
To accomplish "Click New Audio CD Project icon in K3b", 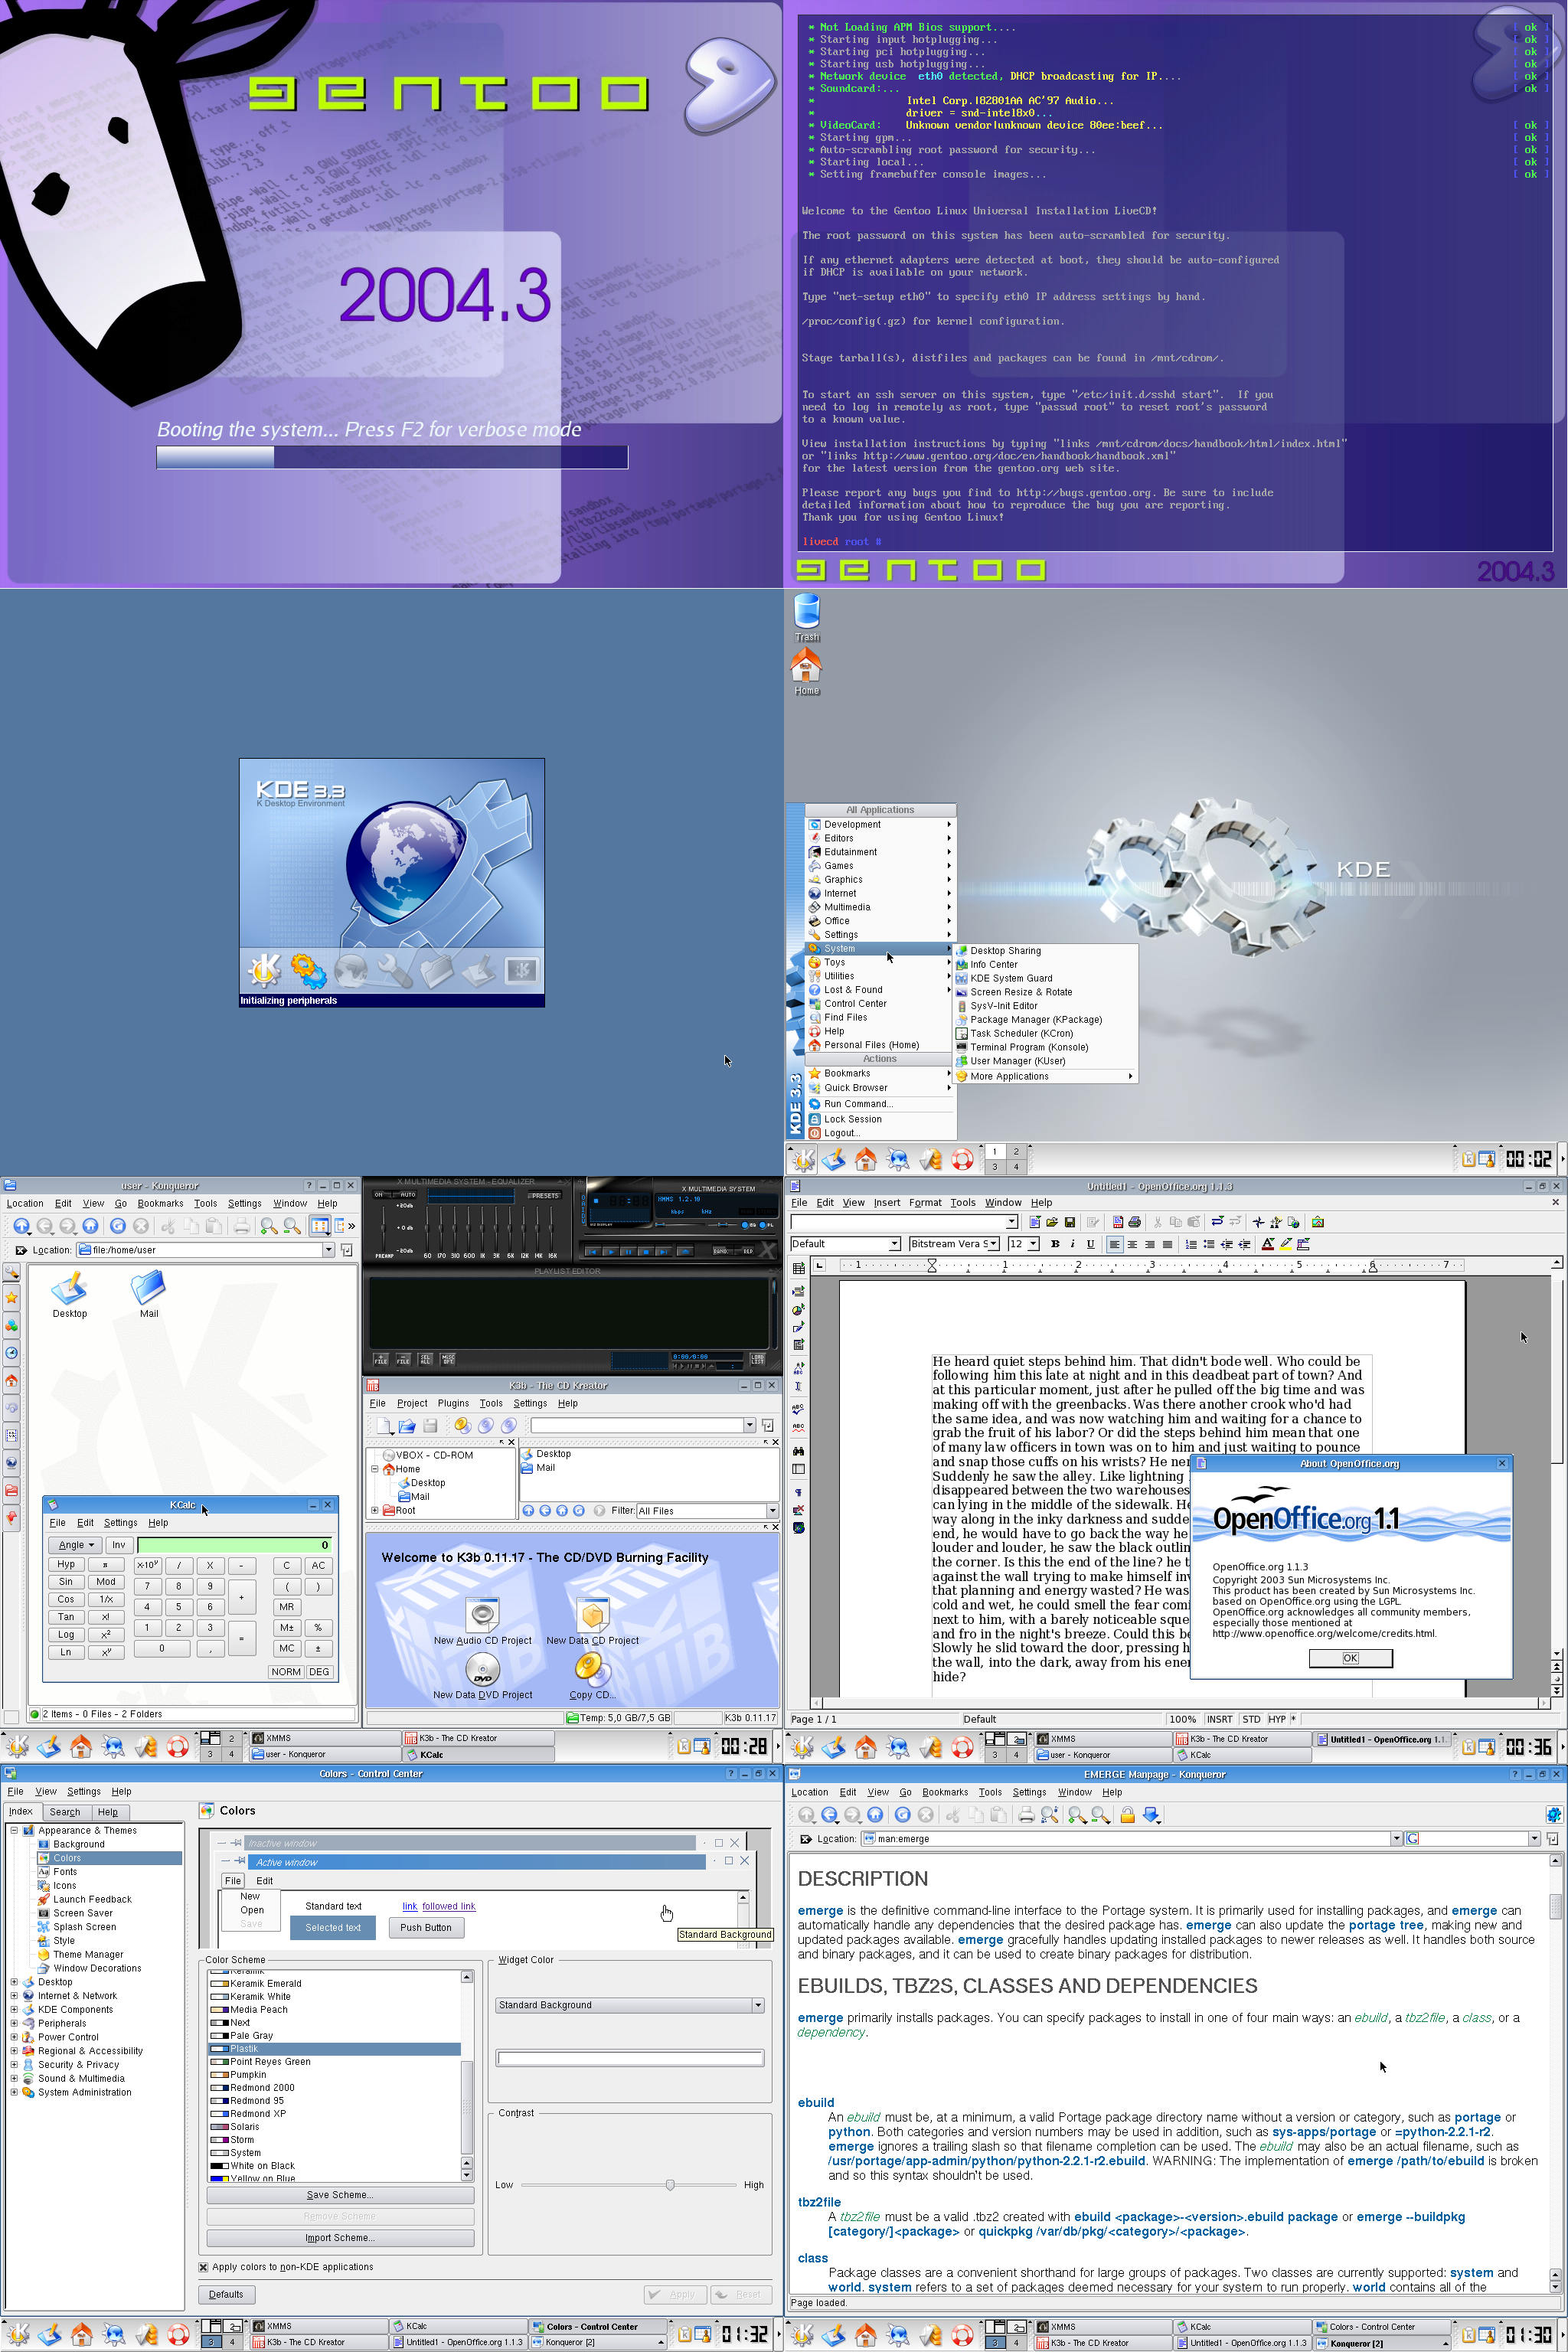I will pos(483,1614).
